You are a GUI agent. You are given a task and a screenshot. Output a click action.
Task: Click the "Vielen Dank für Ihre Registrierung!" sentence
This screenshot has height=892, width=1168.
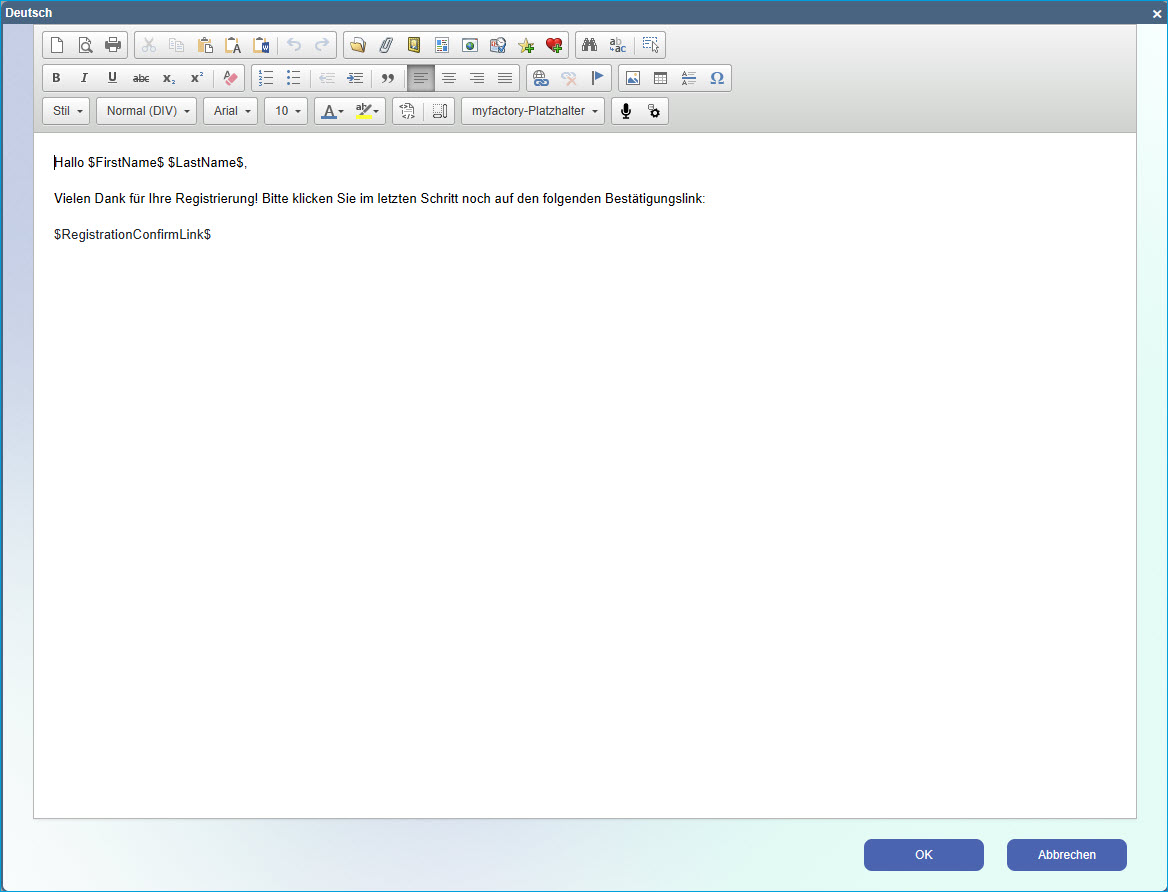point(156,199)
